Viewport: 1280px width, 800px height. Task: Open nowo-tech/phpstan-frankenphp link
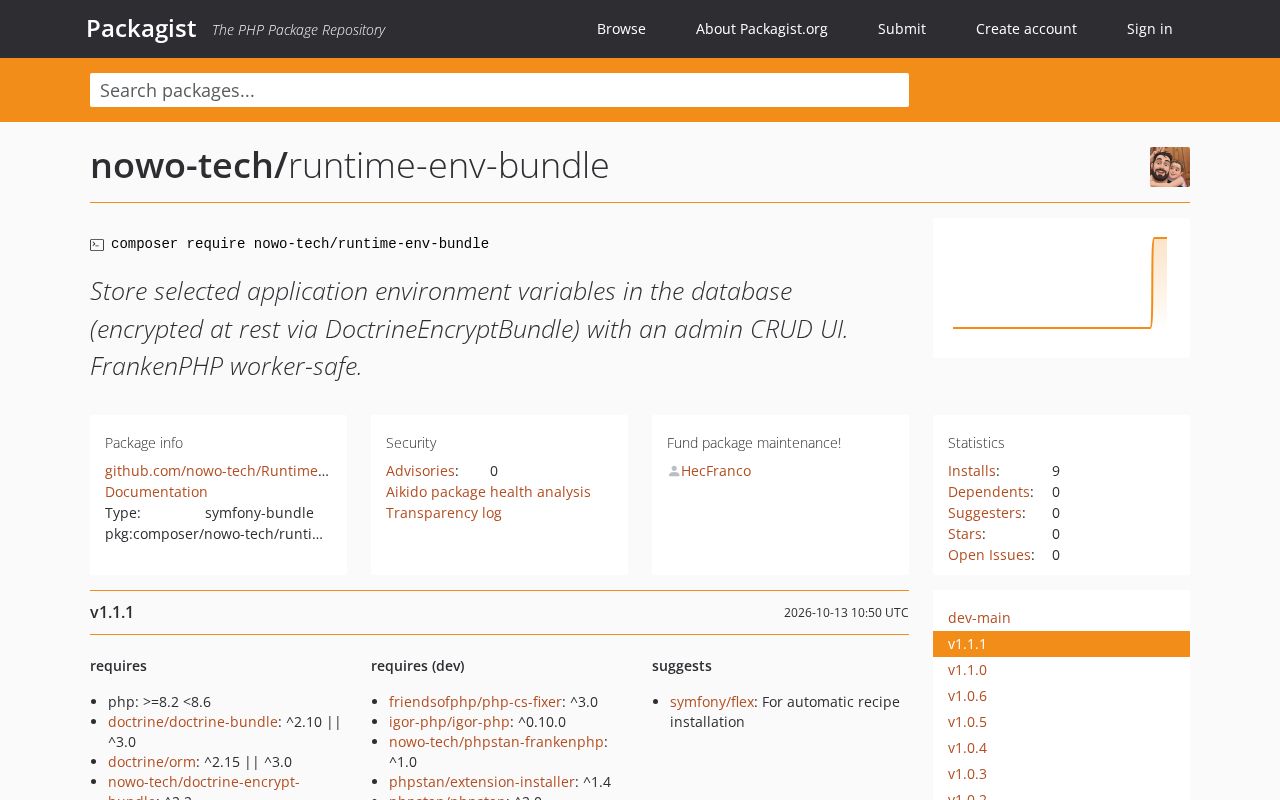[496, 742]
